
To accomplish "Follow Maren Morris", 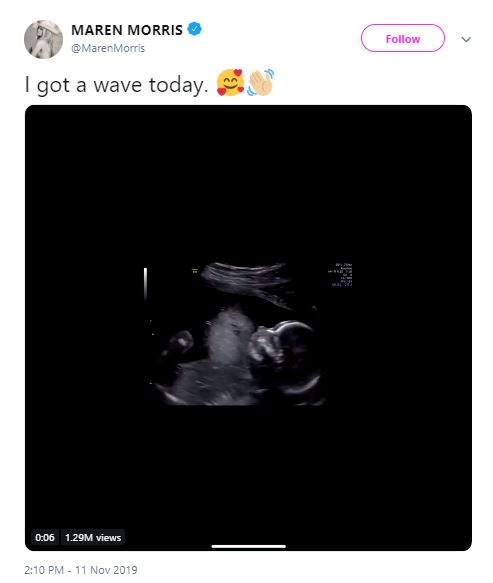I will pyautogui.click(x=403, y=38).
